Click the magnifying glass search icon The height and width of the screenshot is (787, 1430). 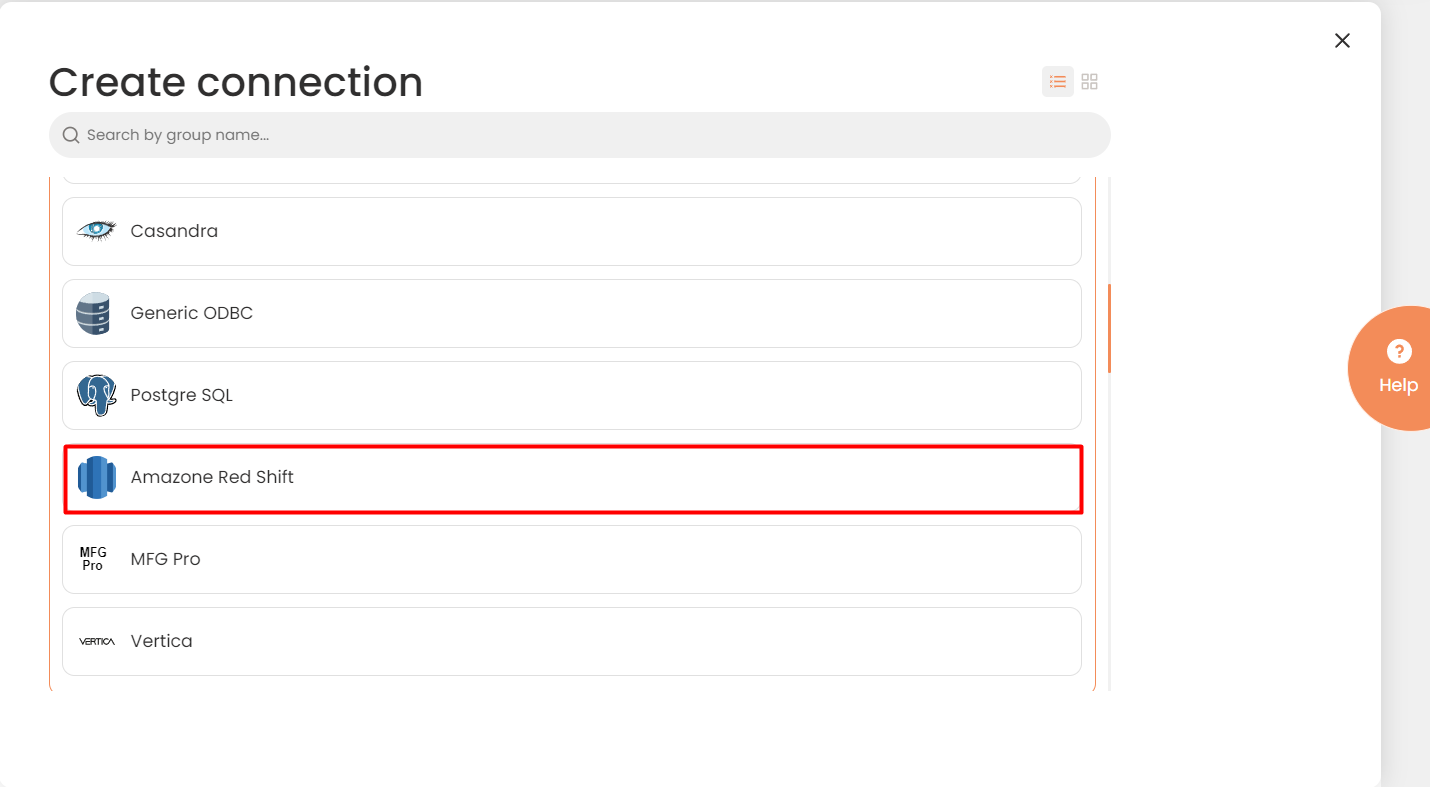tap(71, 135)
